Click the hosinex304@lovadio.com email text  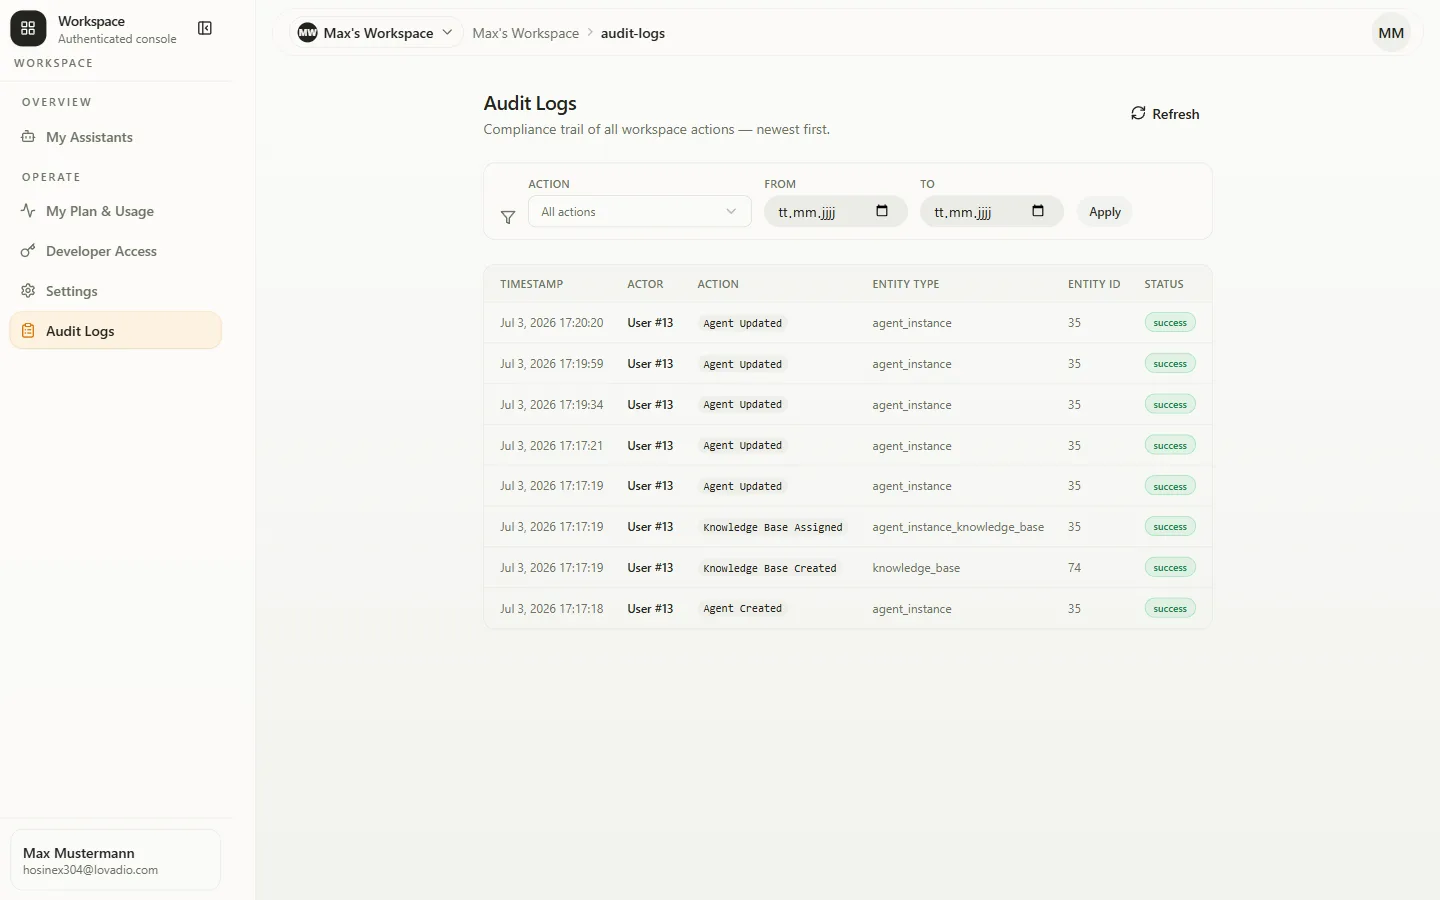[90, 870]
